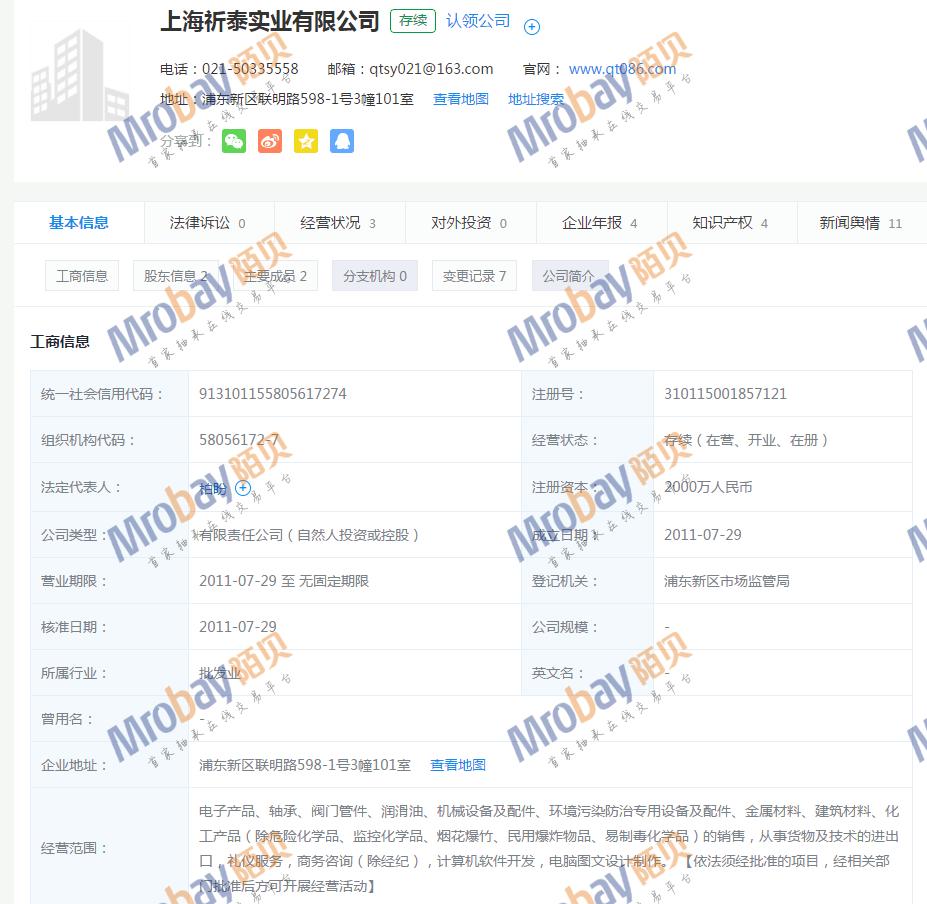The image size is (927, 904).
Task: Go to the 企业年报 tab
Action: [600, 223]
